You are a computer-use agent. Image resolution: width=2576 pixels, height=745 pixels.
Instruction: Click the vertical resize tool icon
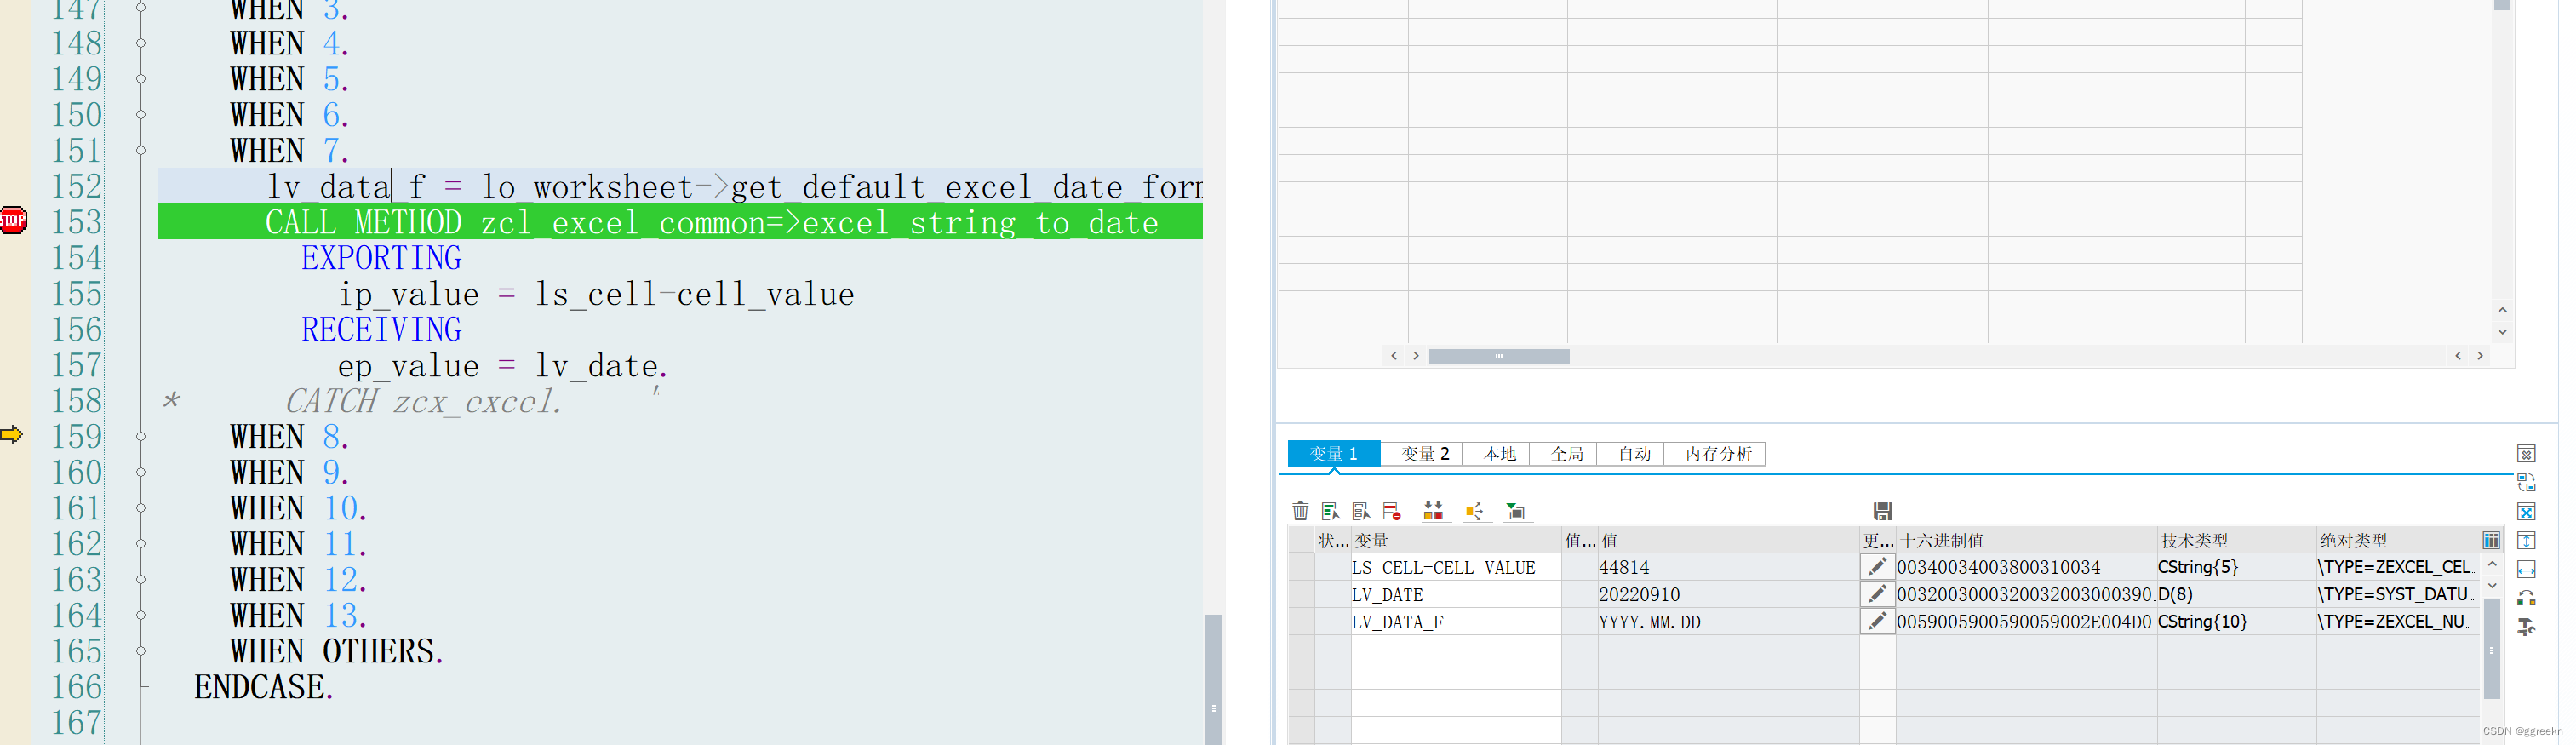pos(2526,541)
